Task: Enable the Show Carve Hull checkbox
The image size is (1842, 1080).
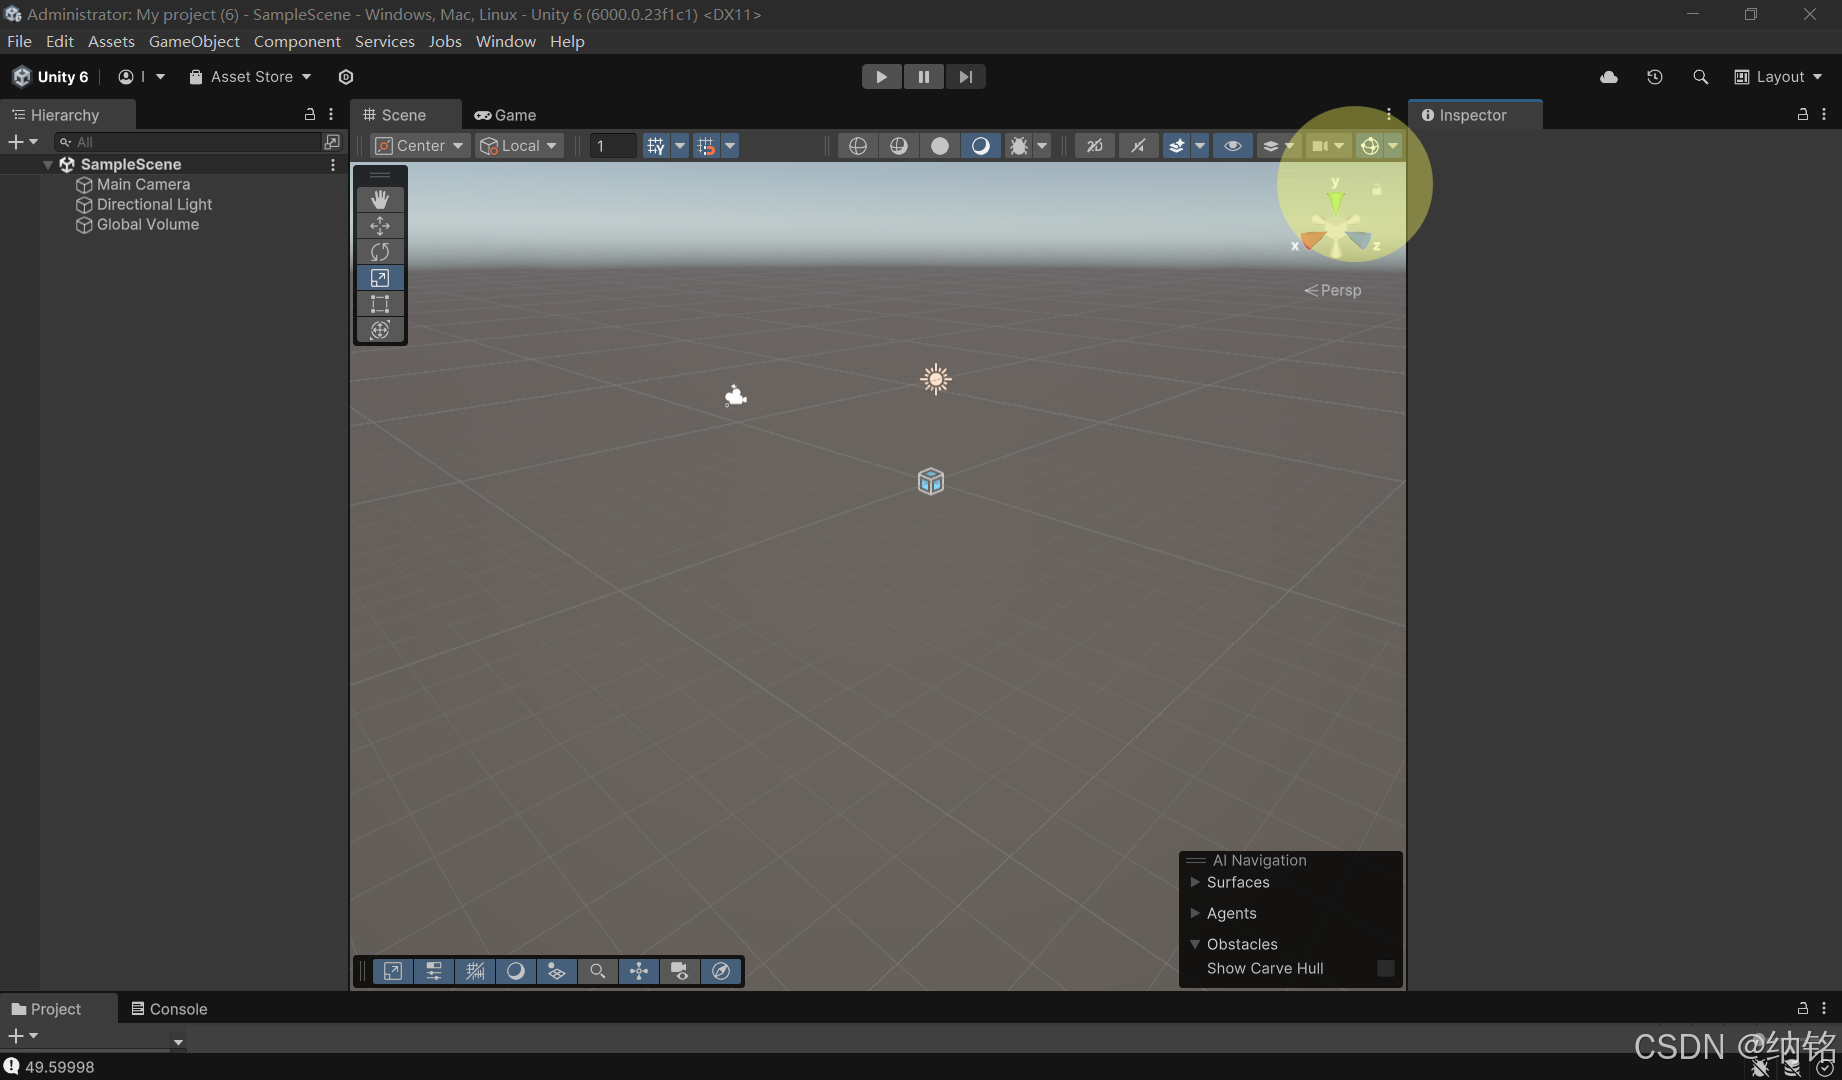Action: [1385, 968]
